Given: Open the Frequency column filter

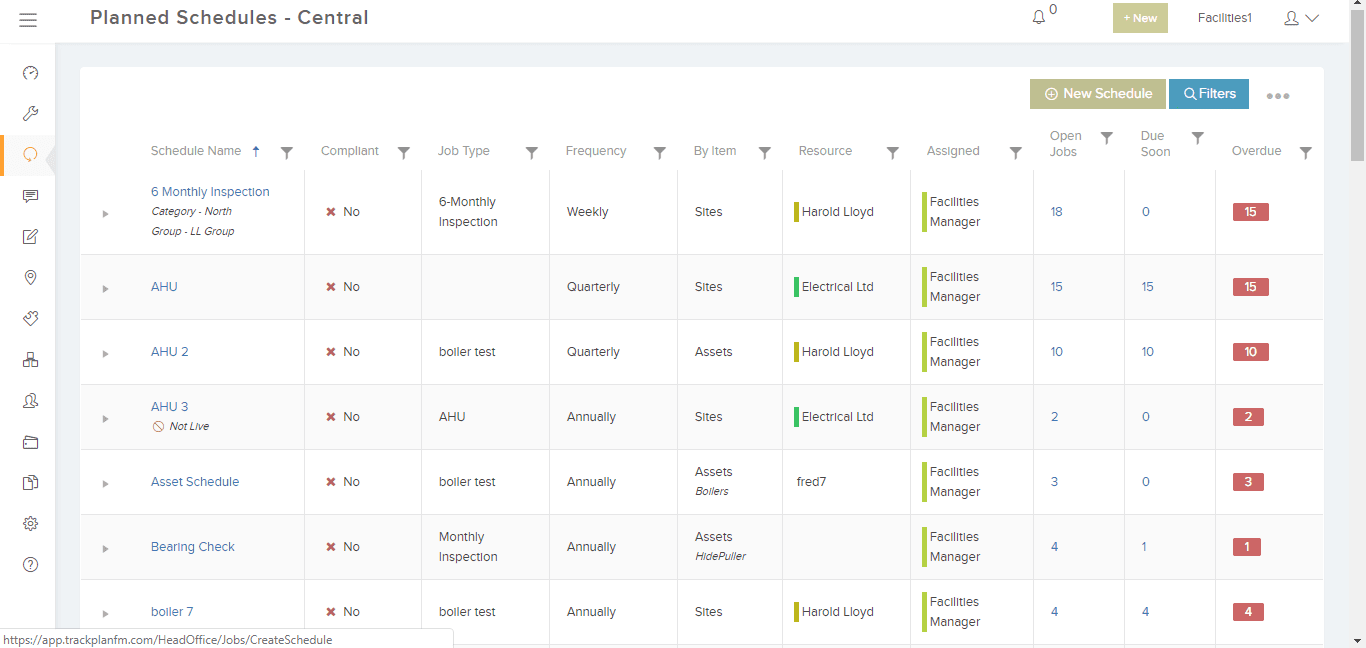Looking at the screenshot, I should pos(660,151).
